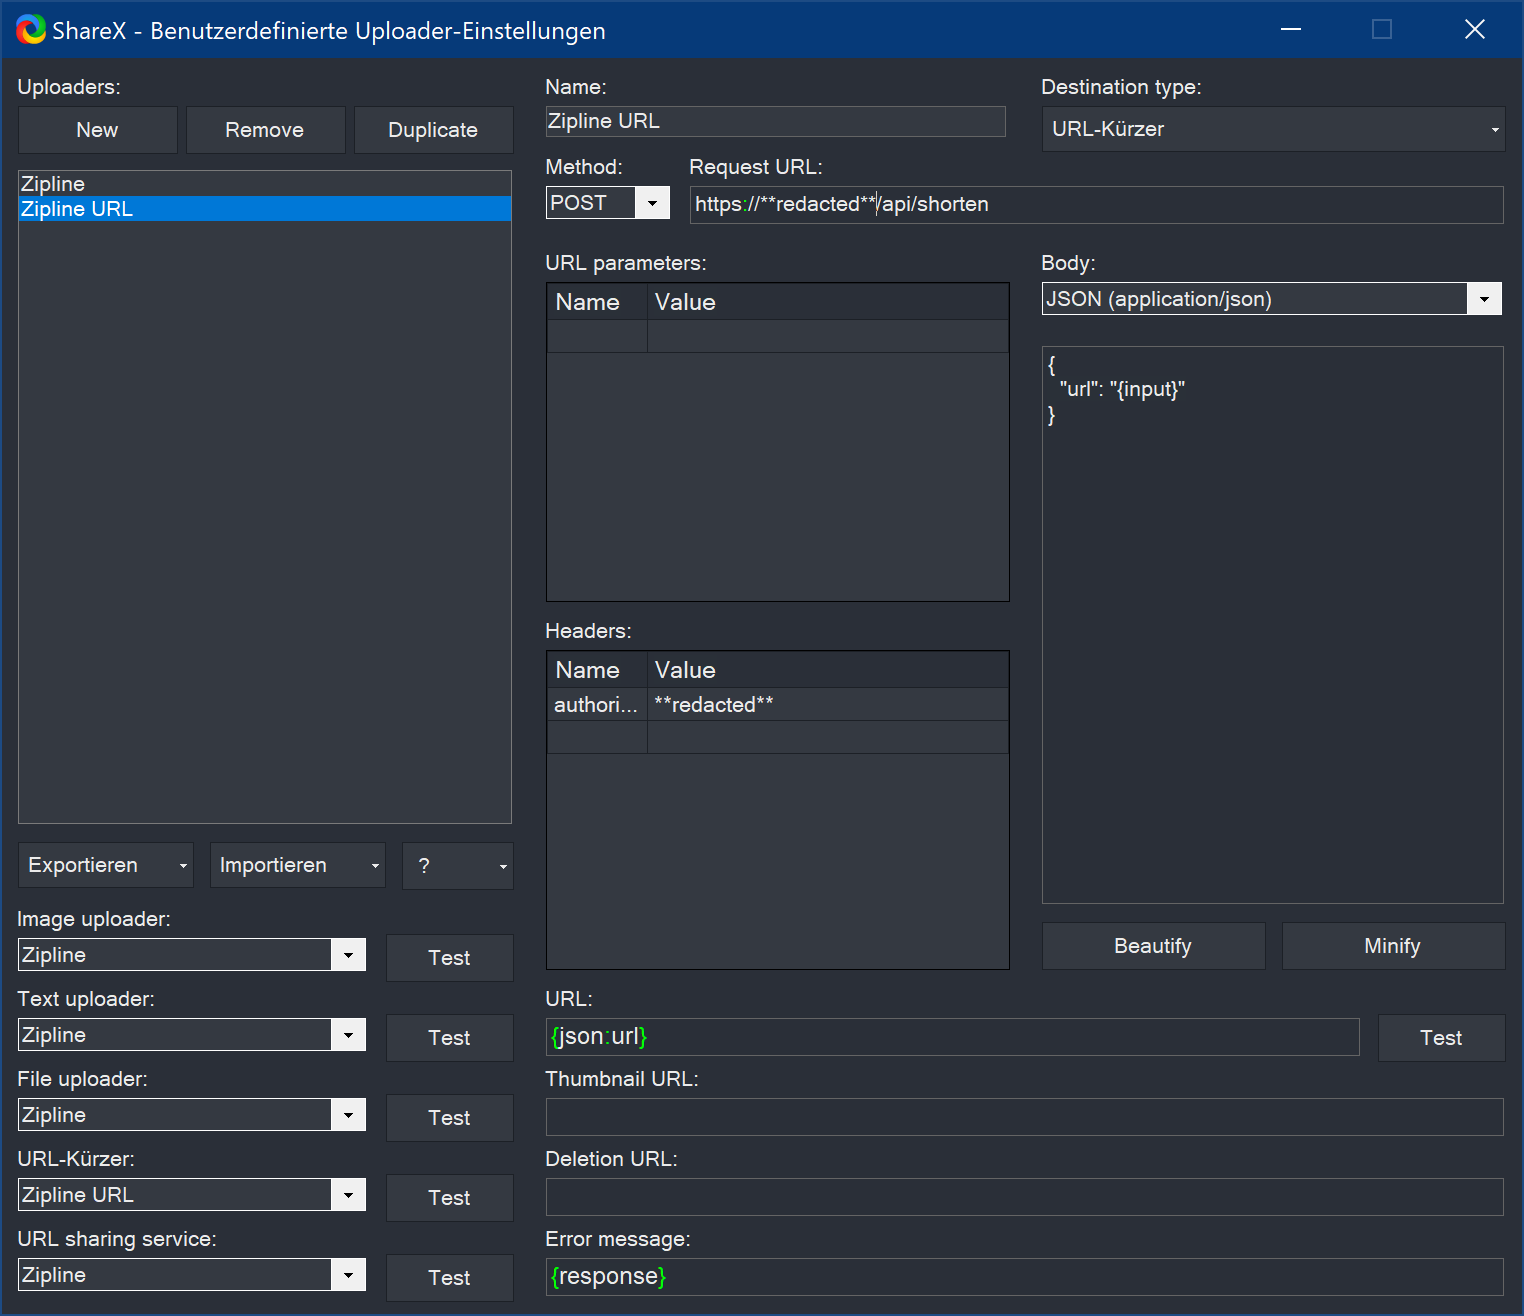The image size is (1524, 1316).
Task: Open the Body type dropdown JSON (application/json)
Action: (x=1484, y=298)
